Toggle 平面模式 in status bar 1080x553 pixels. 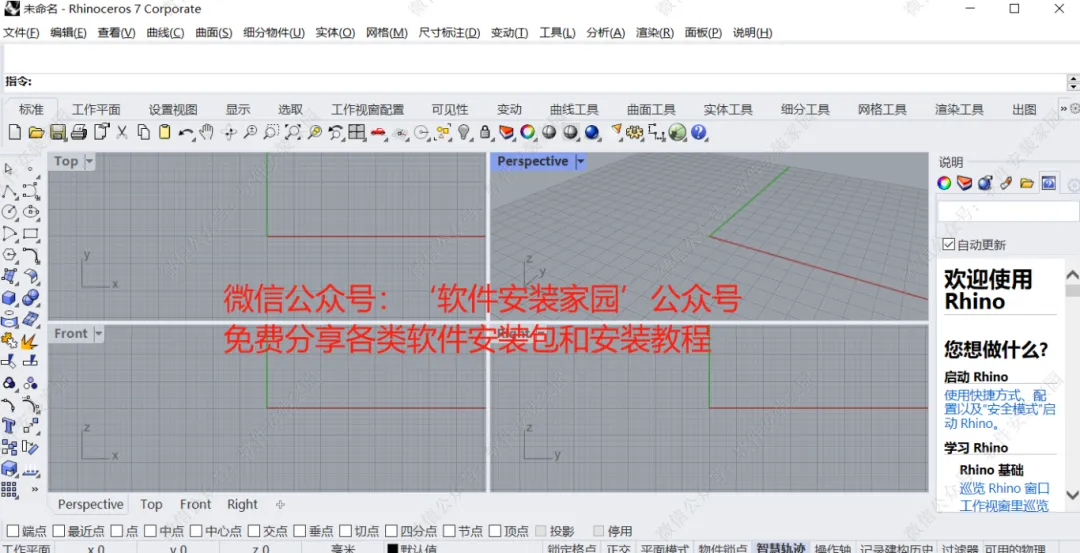664,549
